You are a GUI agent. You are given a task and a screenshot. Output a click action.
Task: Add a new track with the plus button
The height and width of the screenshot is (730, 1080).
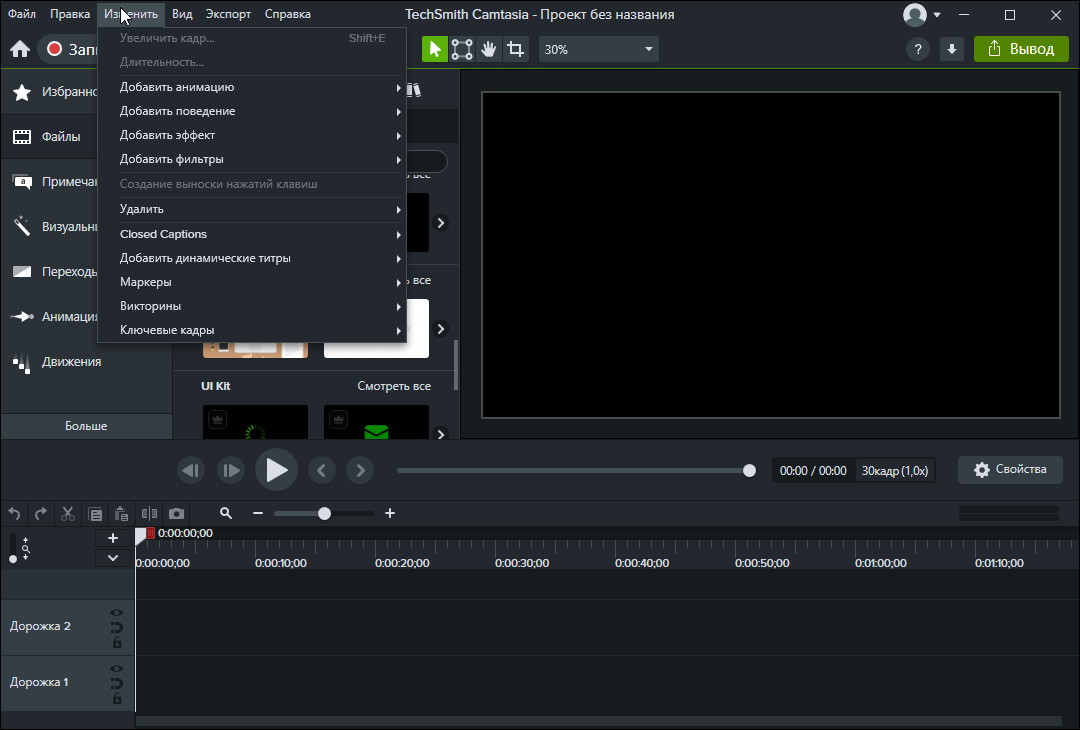coord(113,538)
